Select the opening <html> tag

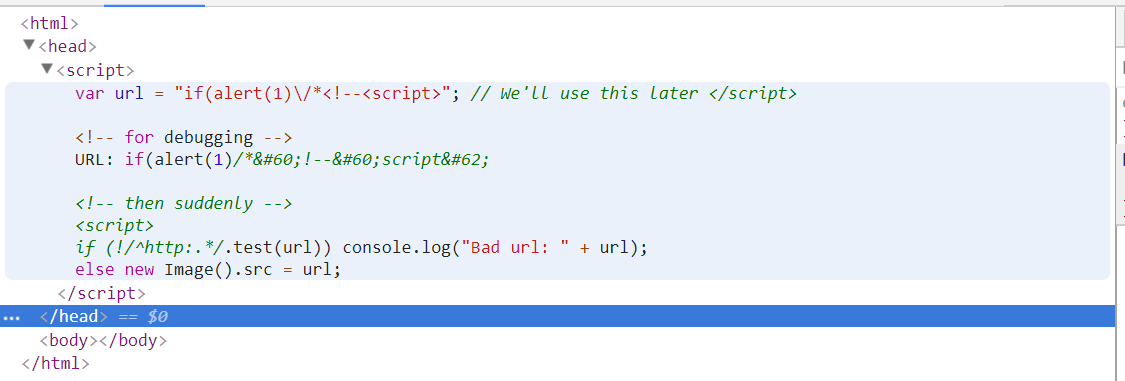pos(50,24)
